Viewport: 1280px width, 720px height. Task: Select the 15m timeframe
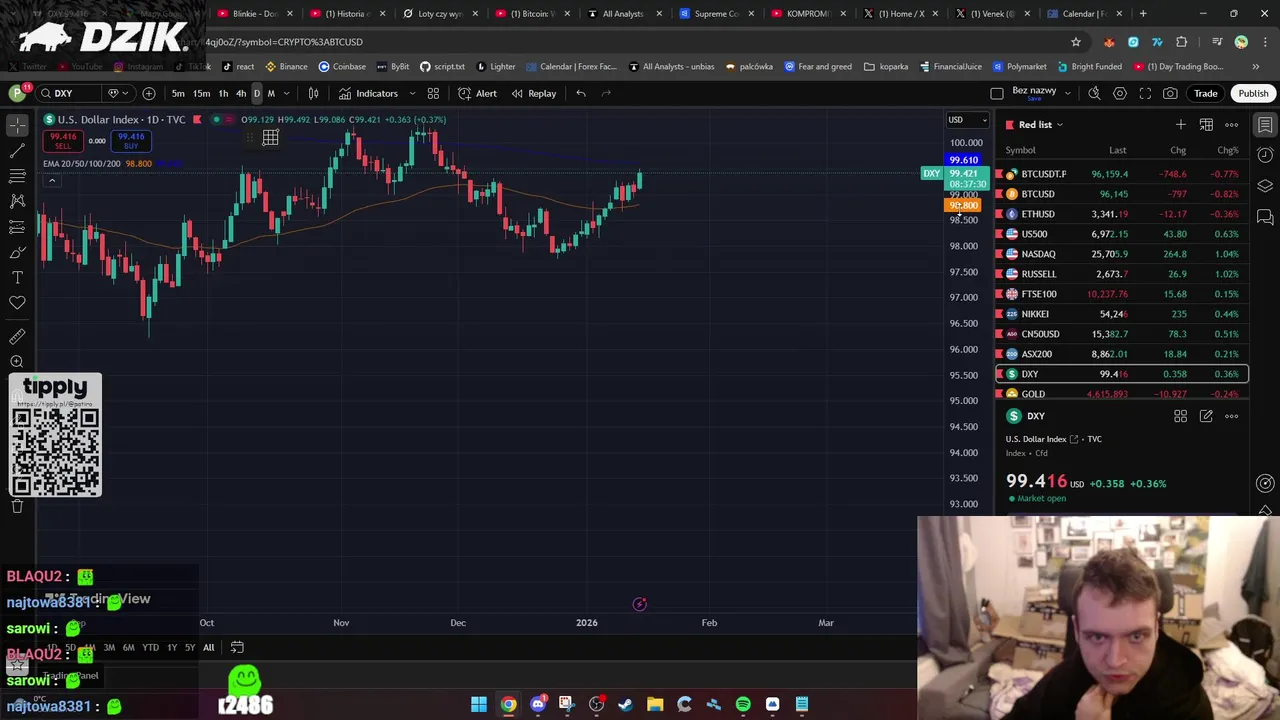pos(201,93)
